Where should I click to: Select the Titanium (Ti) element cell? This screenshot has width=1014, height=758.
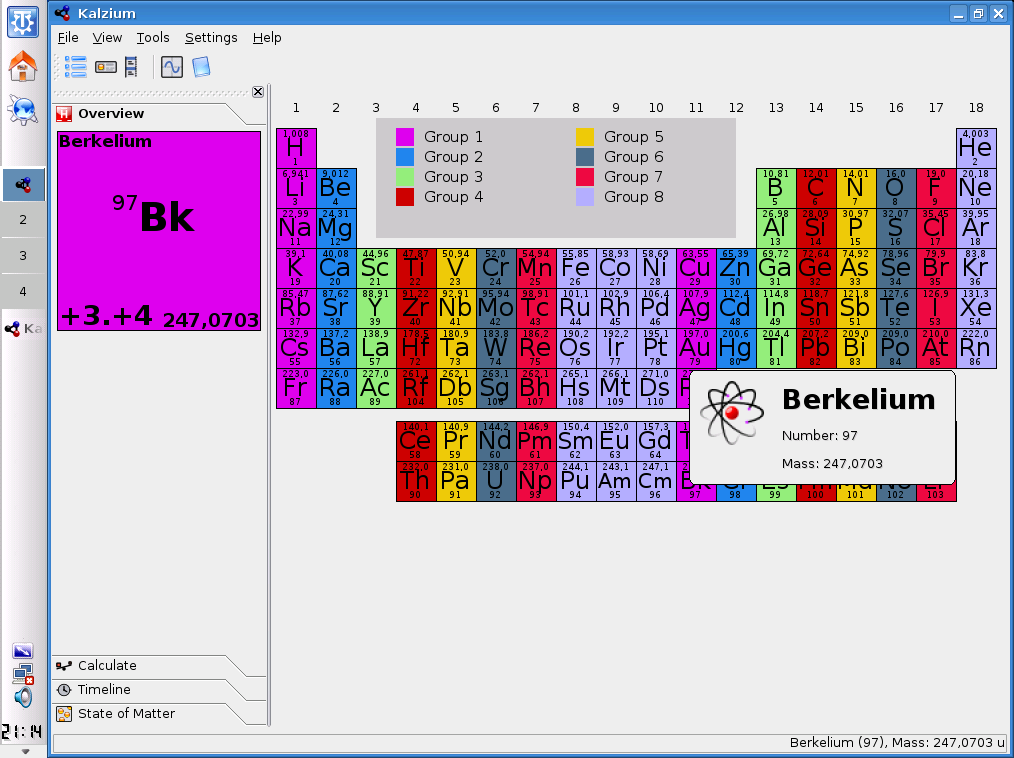click(x=416, y=268)
